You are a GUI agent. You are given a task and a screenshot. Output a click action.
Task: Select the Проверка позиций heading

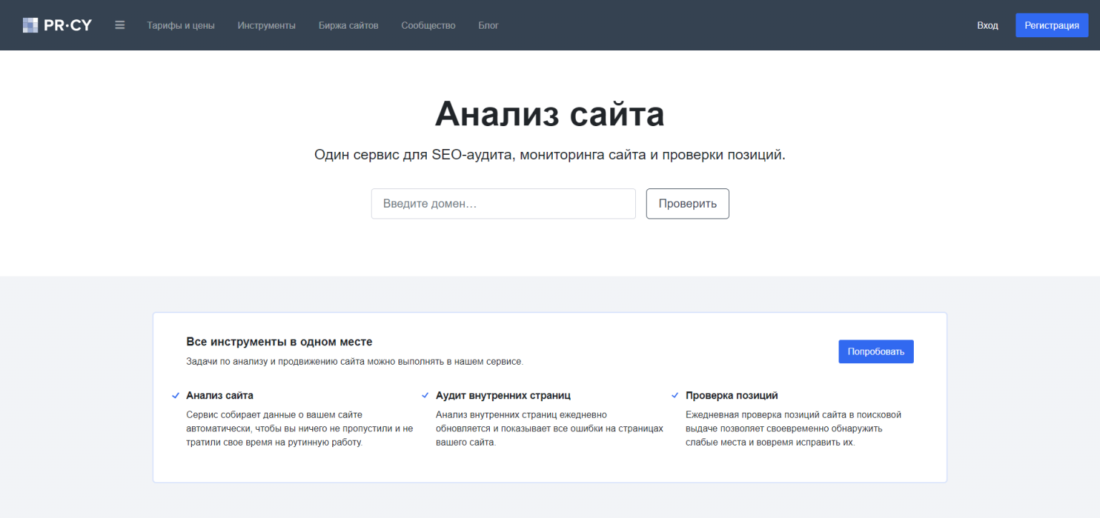click(x=732, y=395)
